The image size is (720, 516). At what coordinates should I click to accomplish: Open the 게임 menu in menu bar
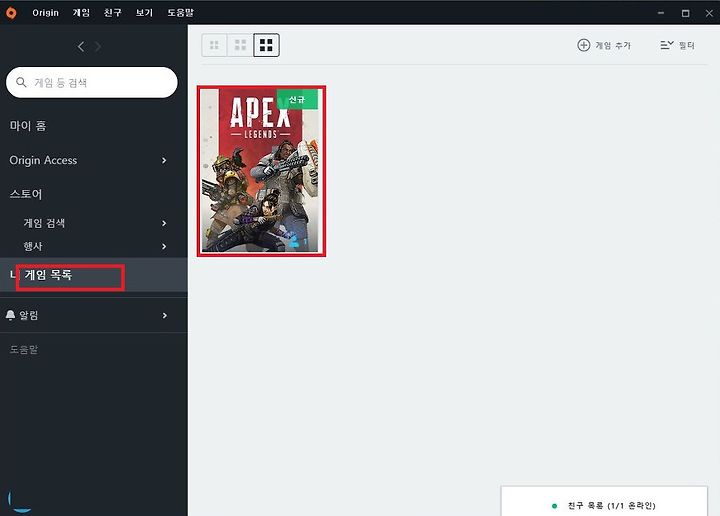click(81, 13)
